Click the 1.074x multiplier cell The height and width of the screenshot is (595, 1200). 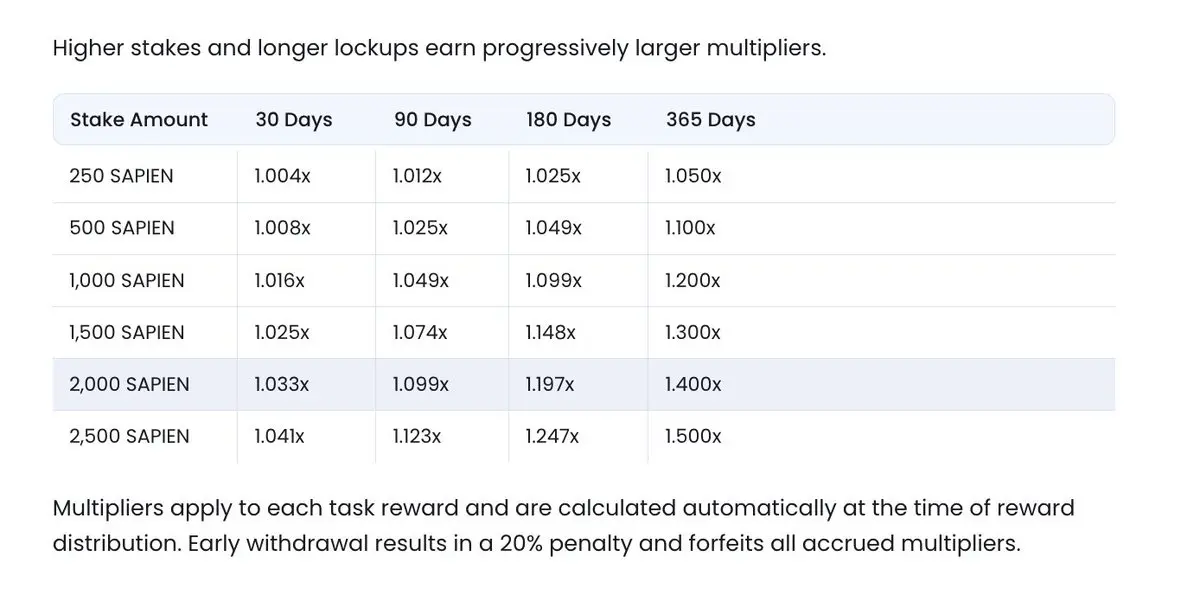point(420,333)
